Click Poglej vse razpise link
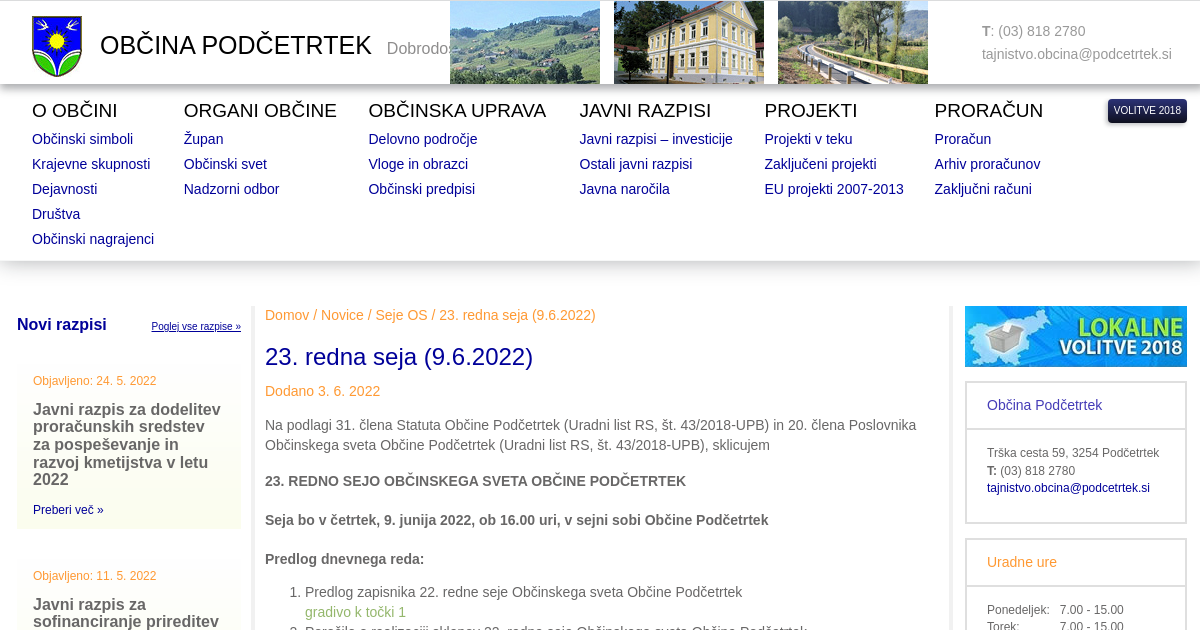Image resolution: width=1200 pixels, height=630 pixels. (196, 327)
